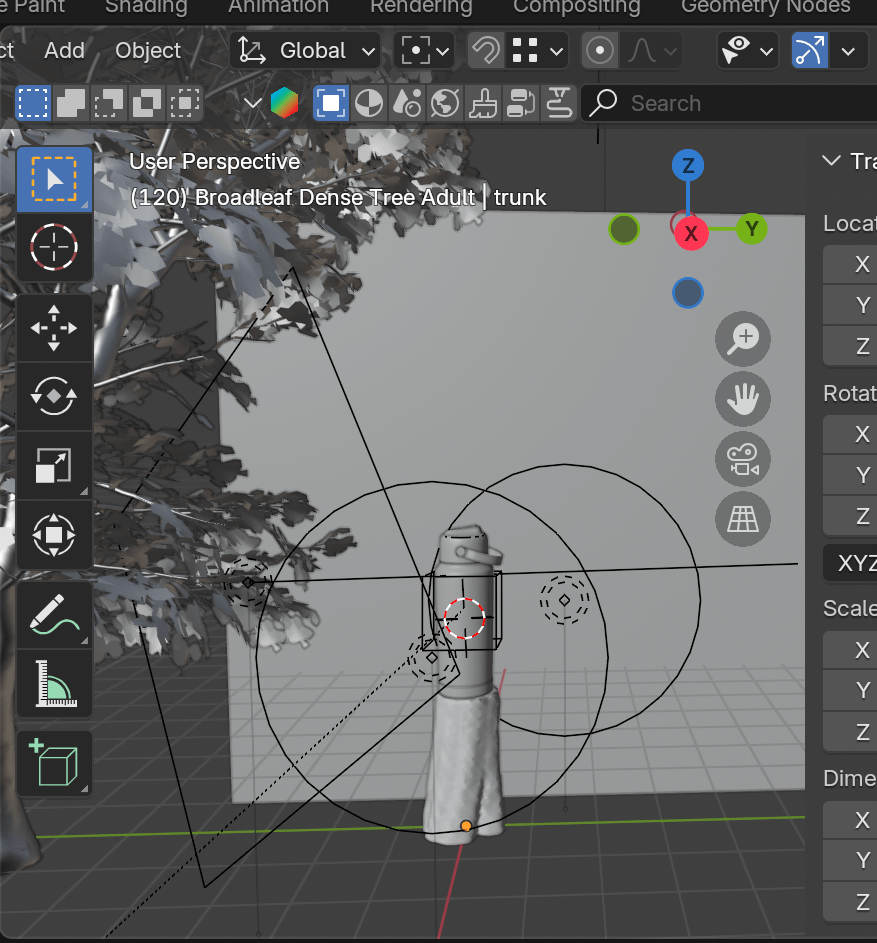
Task: Toggle snapping magnet icon
Action: [487, 50]
